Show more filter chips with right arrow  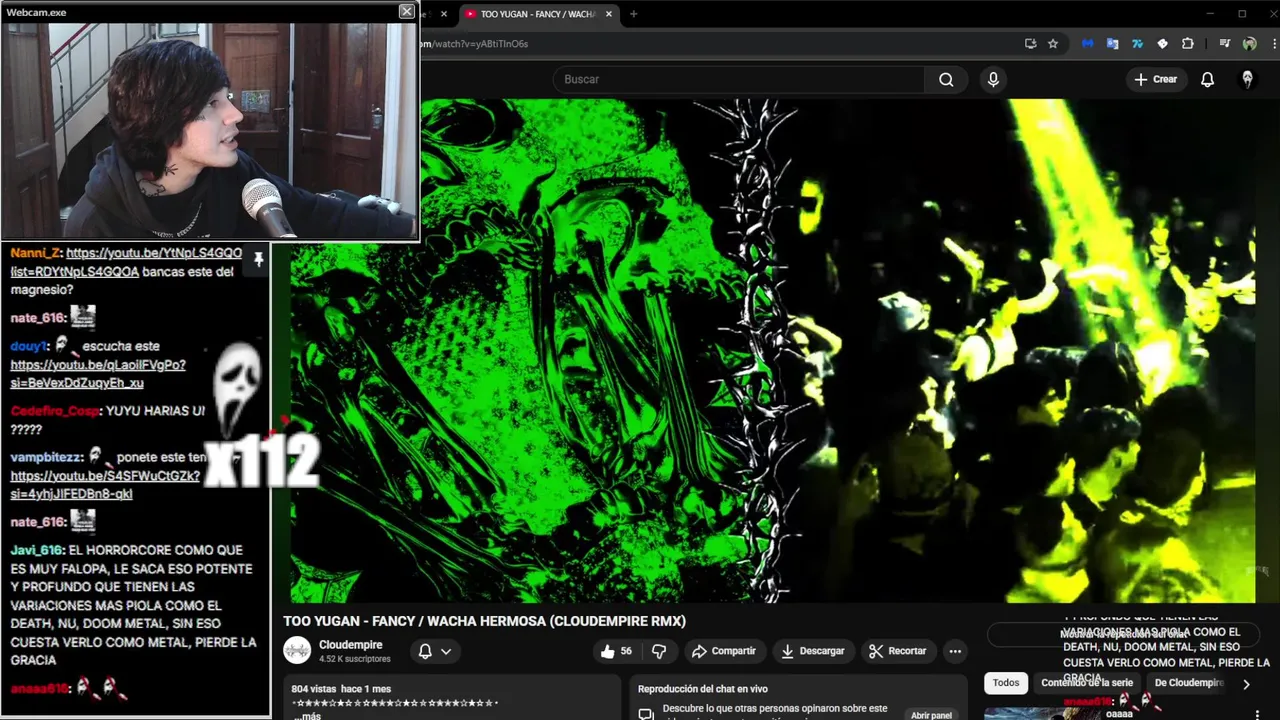[1246, 684]
